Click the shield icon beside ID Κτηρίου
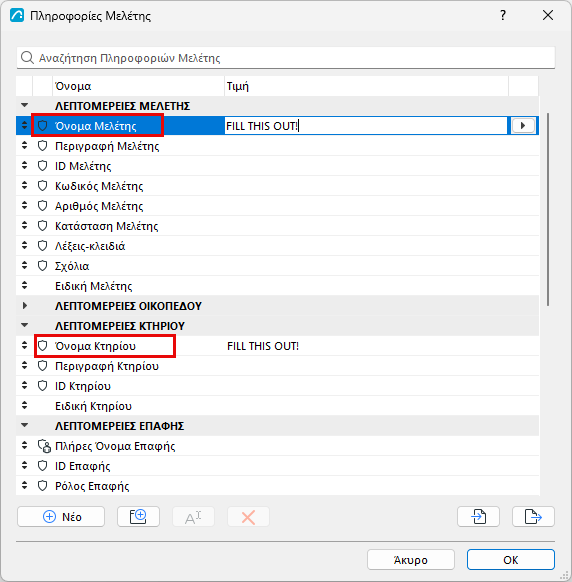Screen dimensions: 572x582 [x=43, y=386]
